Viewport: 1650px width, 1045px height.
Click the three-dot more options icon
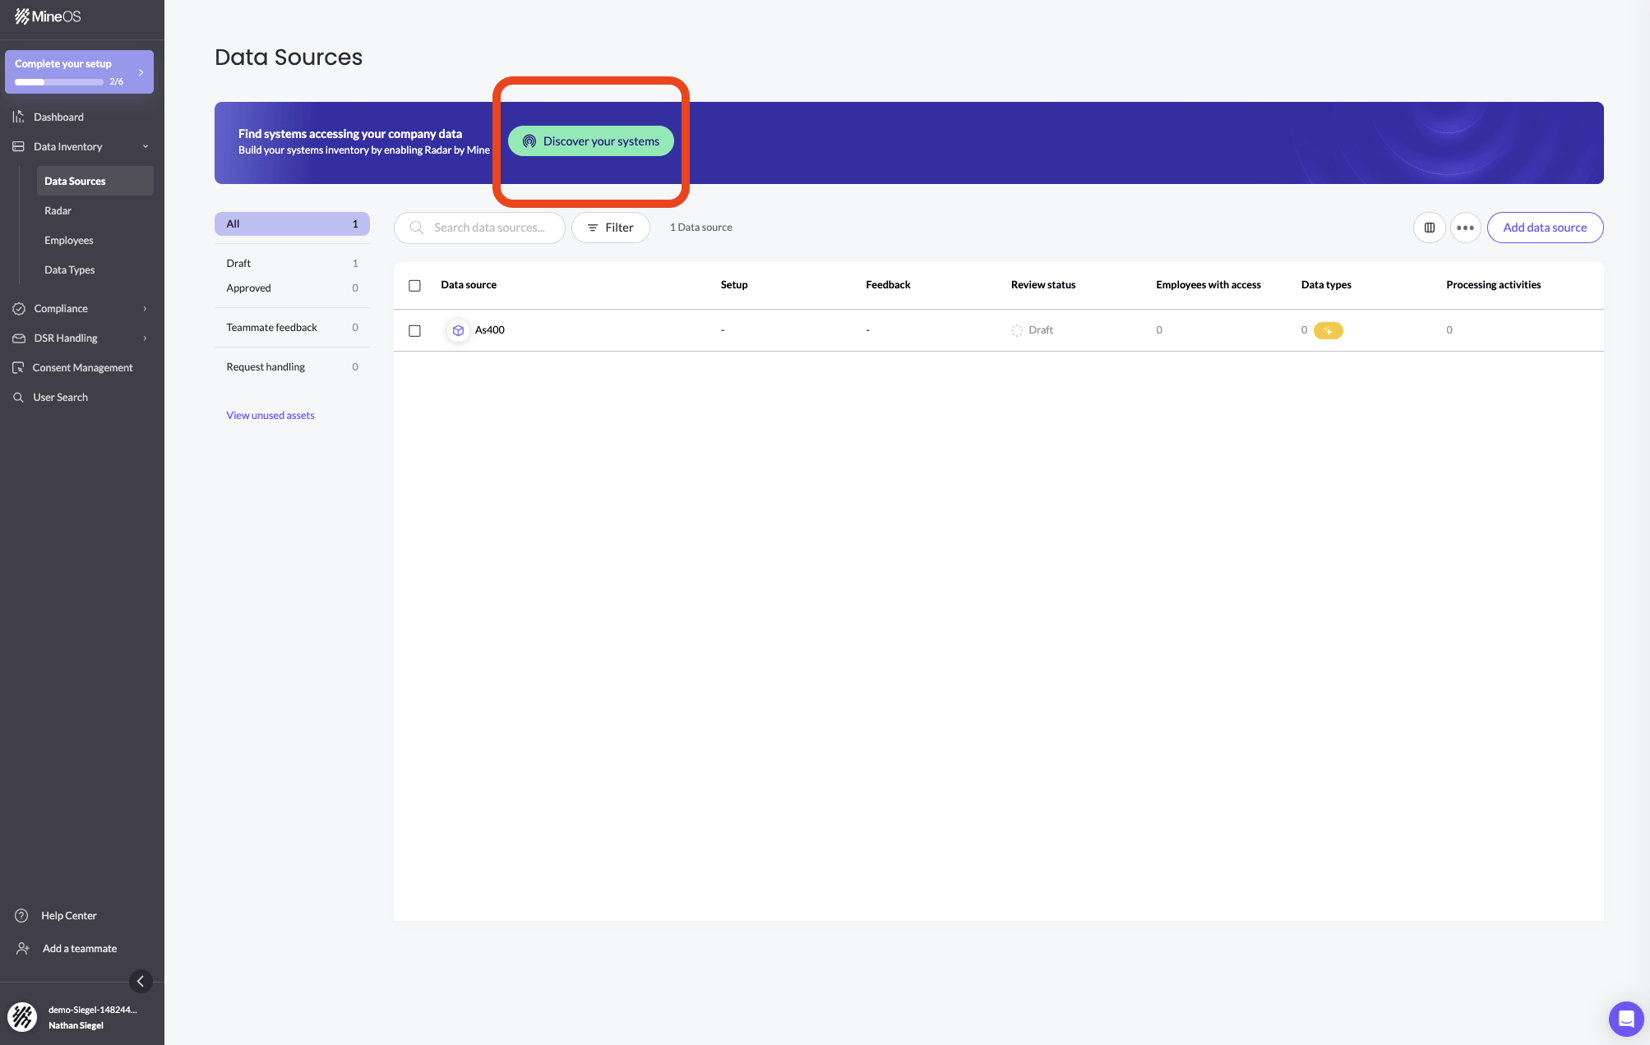click(x=1465, y=227)
